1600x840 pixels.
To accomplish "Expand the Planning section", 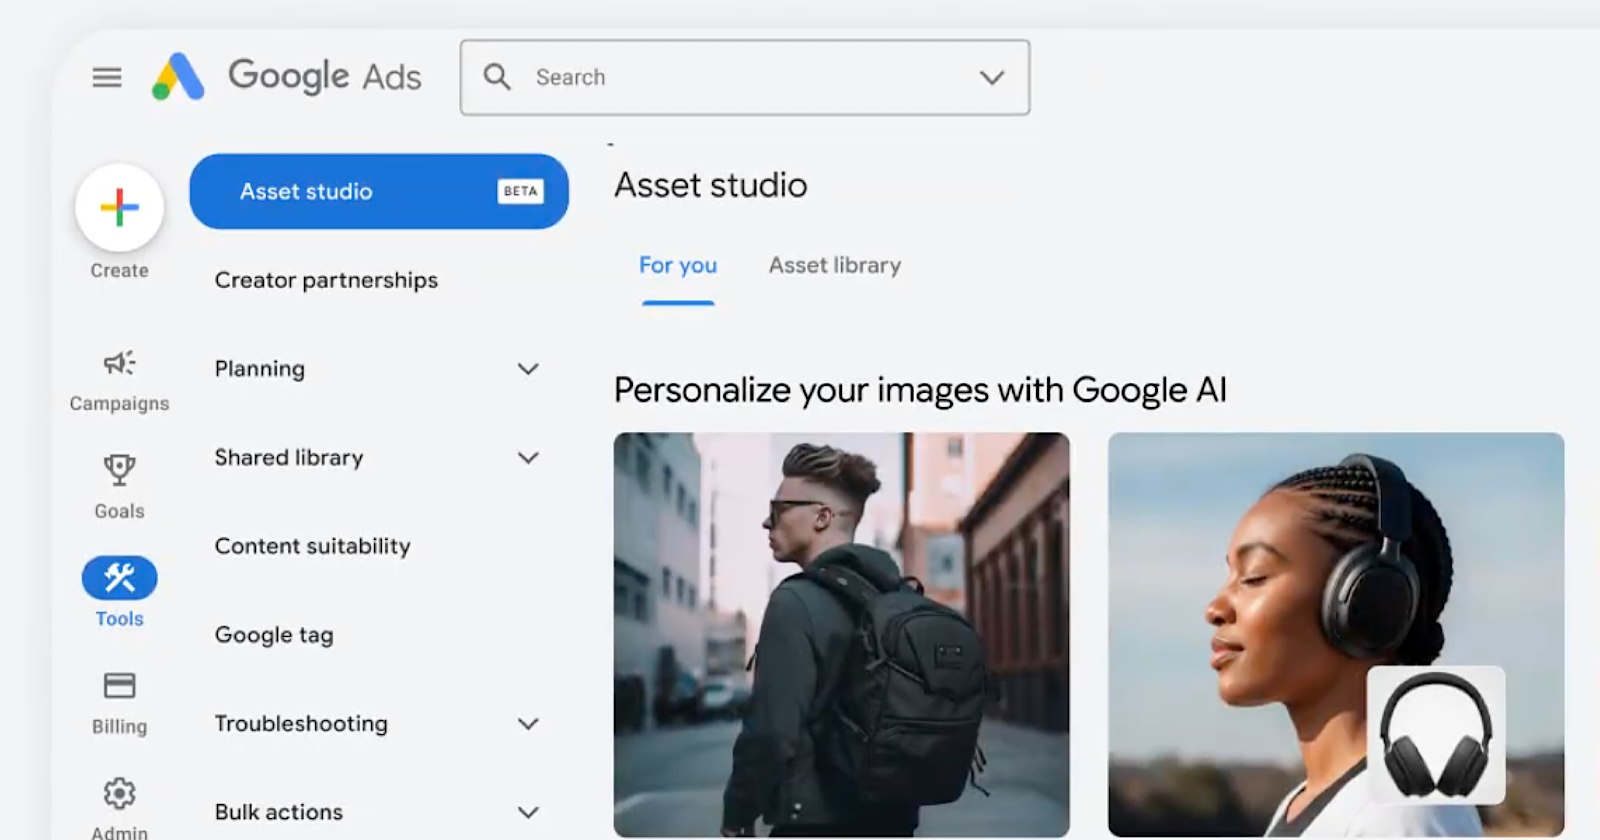I will point(528,369).
